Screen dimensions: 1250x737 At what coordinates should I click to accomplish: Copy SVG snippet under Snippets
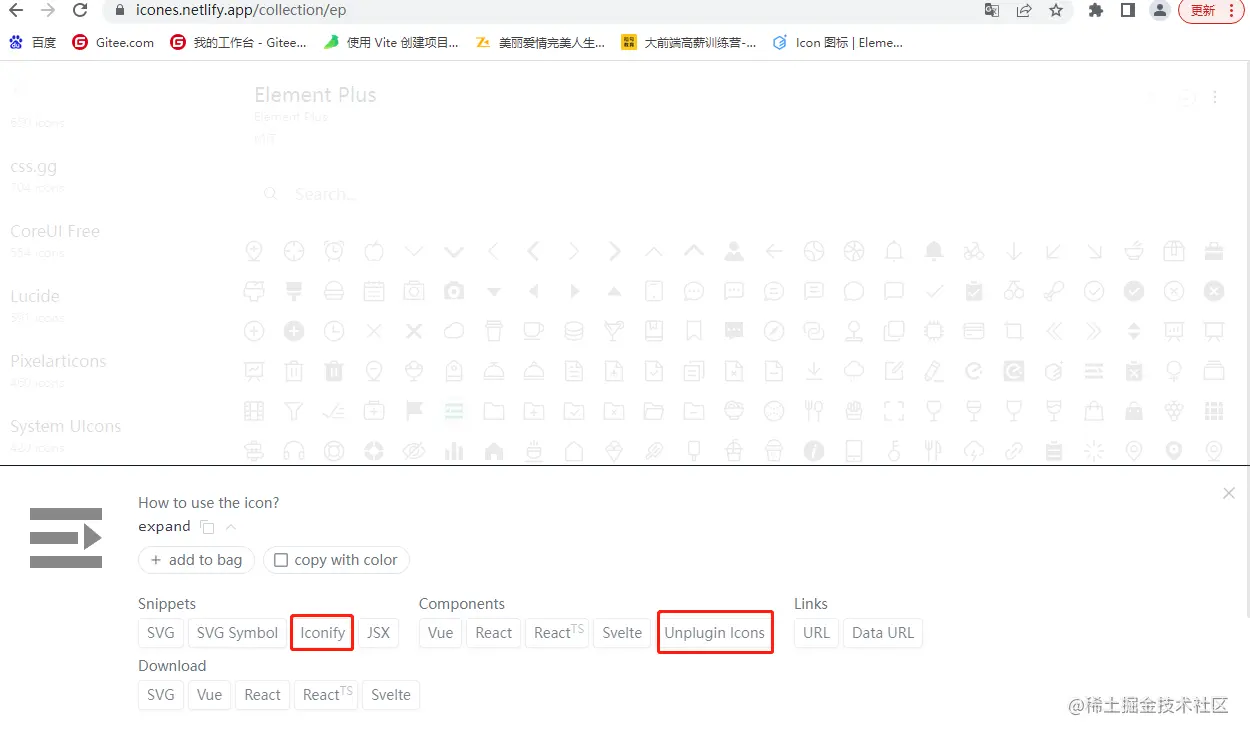161,633
